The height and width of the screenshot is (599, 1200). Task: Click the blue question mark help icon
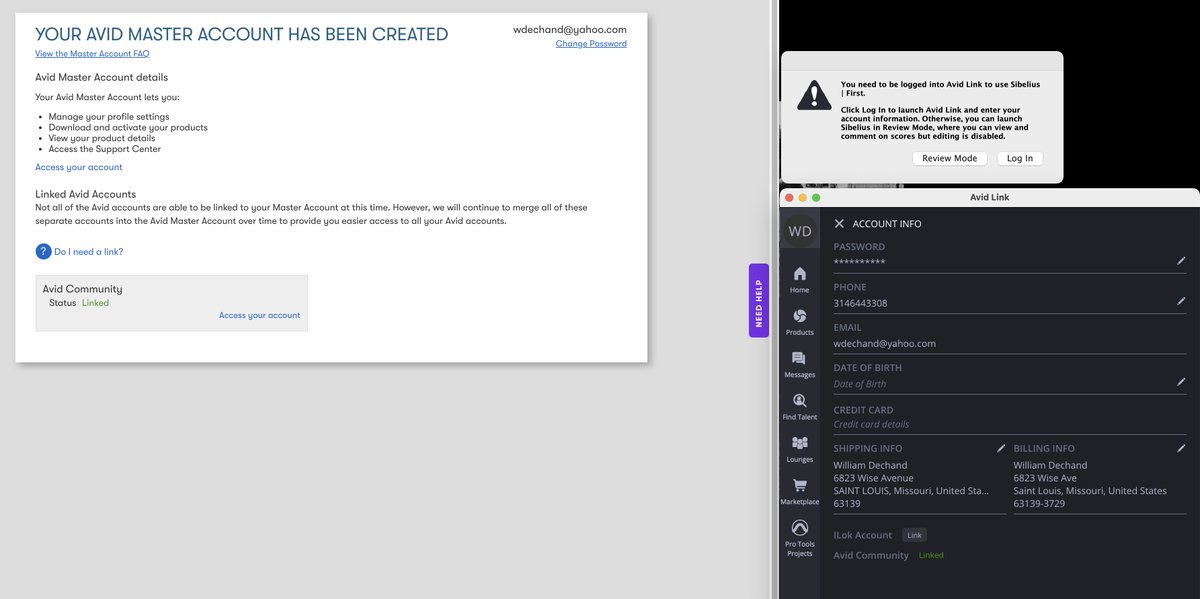[x=43, y=252]
